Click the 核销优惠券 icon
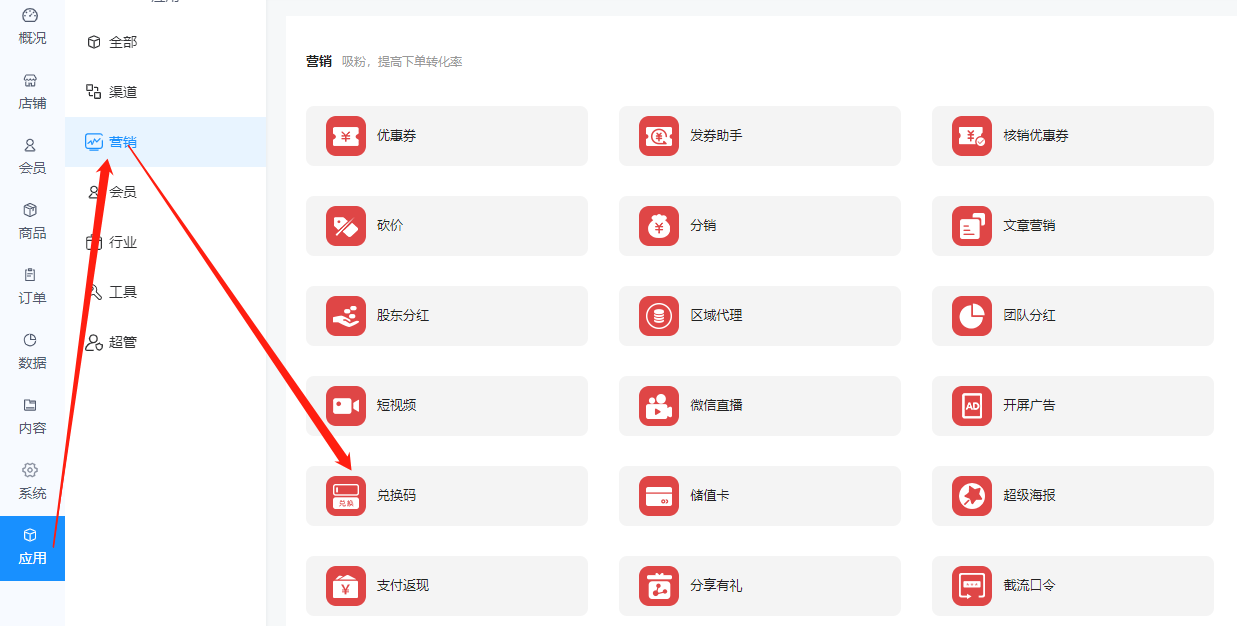 972,136
